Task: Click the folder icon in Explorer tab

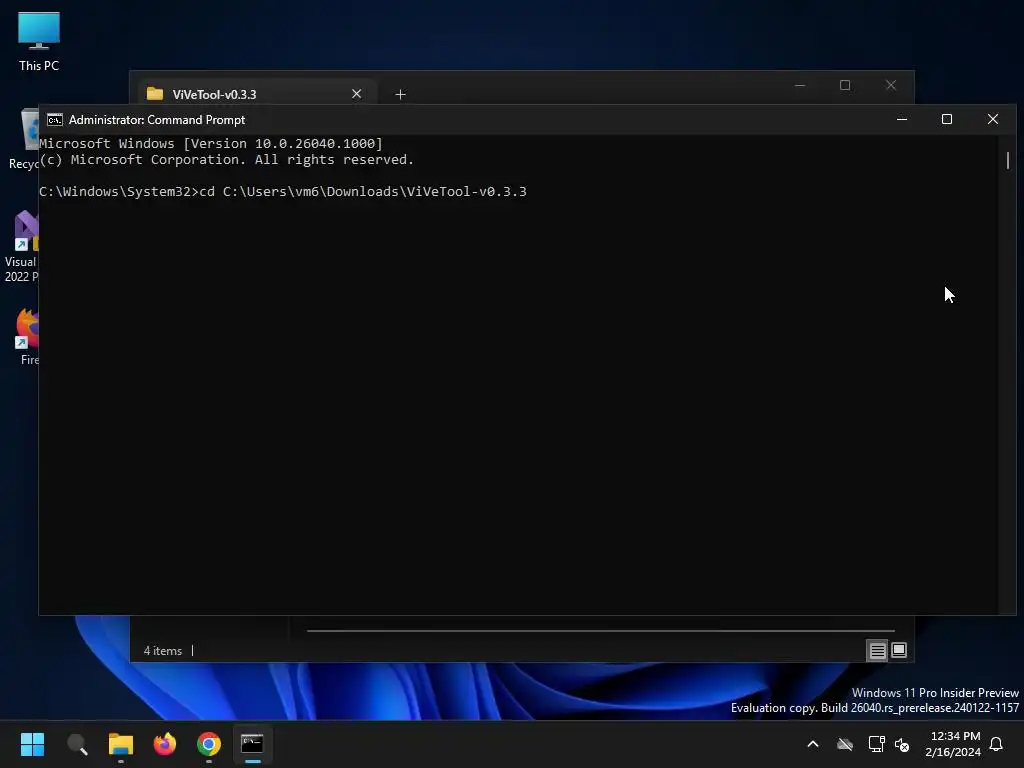Action: (155, 94)
